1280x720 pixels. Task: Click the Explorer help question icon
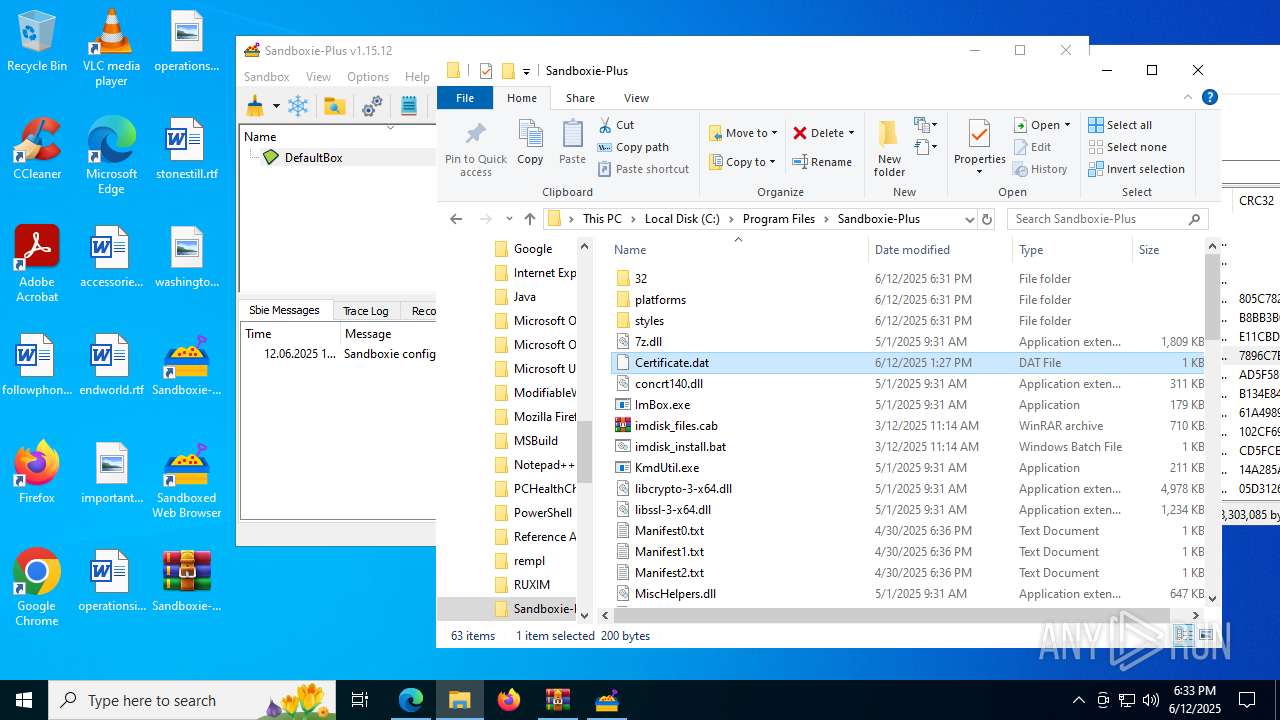[1209, 97]
